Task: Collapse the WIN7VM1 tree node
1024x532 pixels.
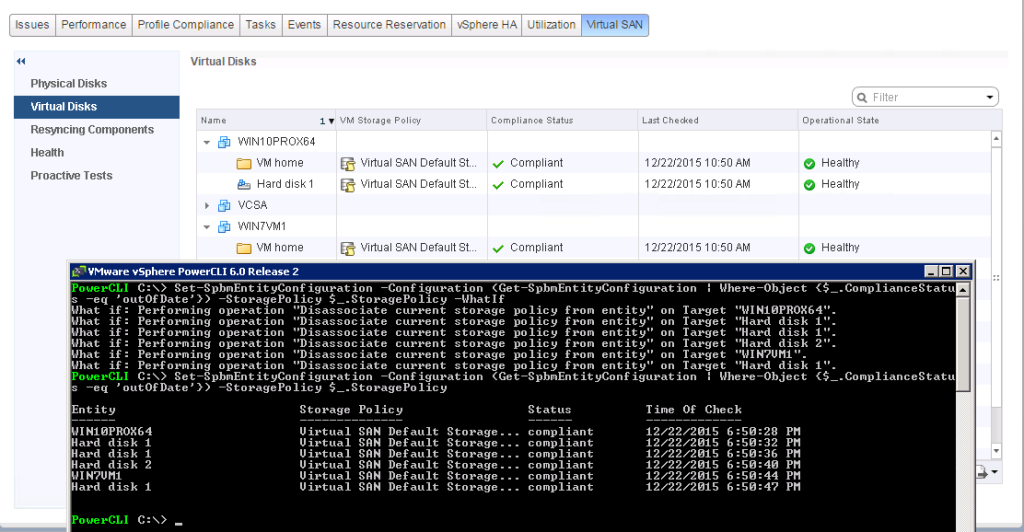Action: point(207,226)
